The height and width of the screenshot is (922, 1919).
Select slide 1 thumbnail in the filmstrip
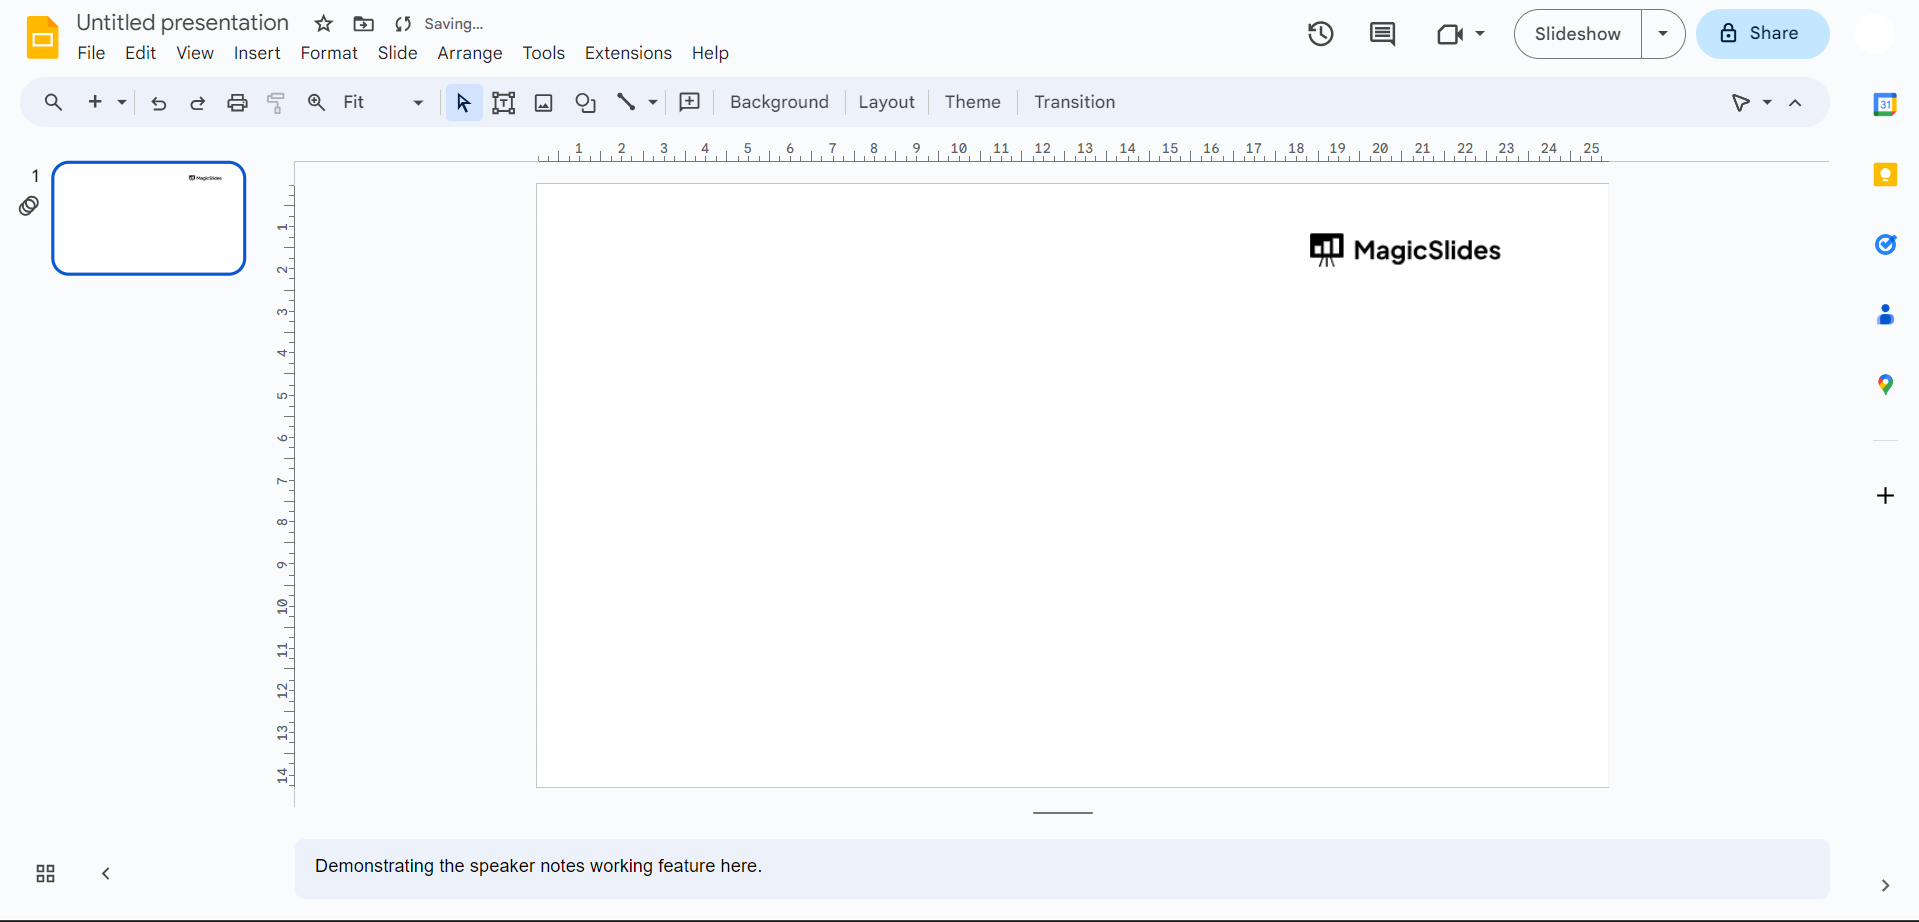pyautogui.click(x=149, y=218)
